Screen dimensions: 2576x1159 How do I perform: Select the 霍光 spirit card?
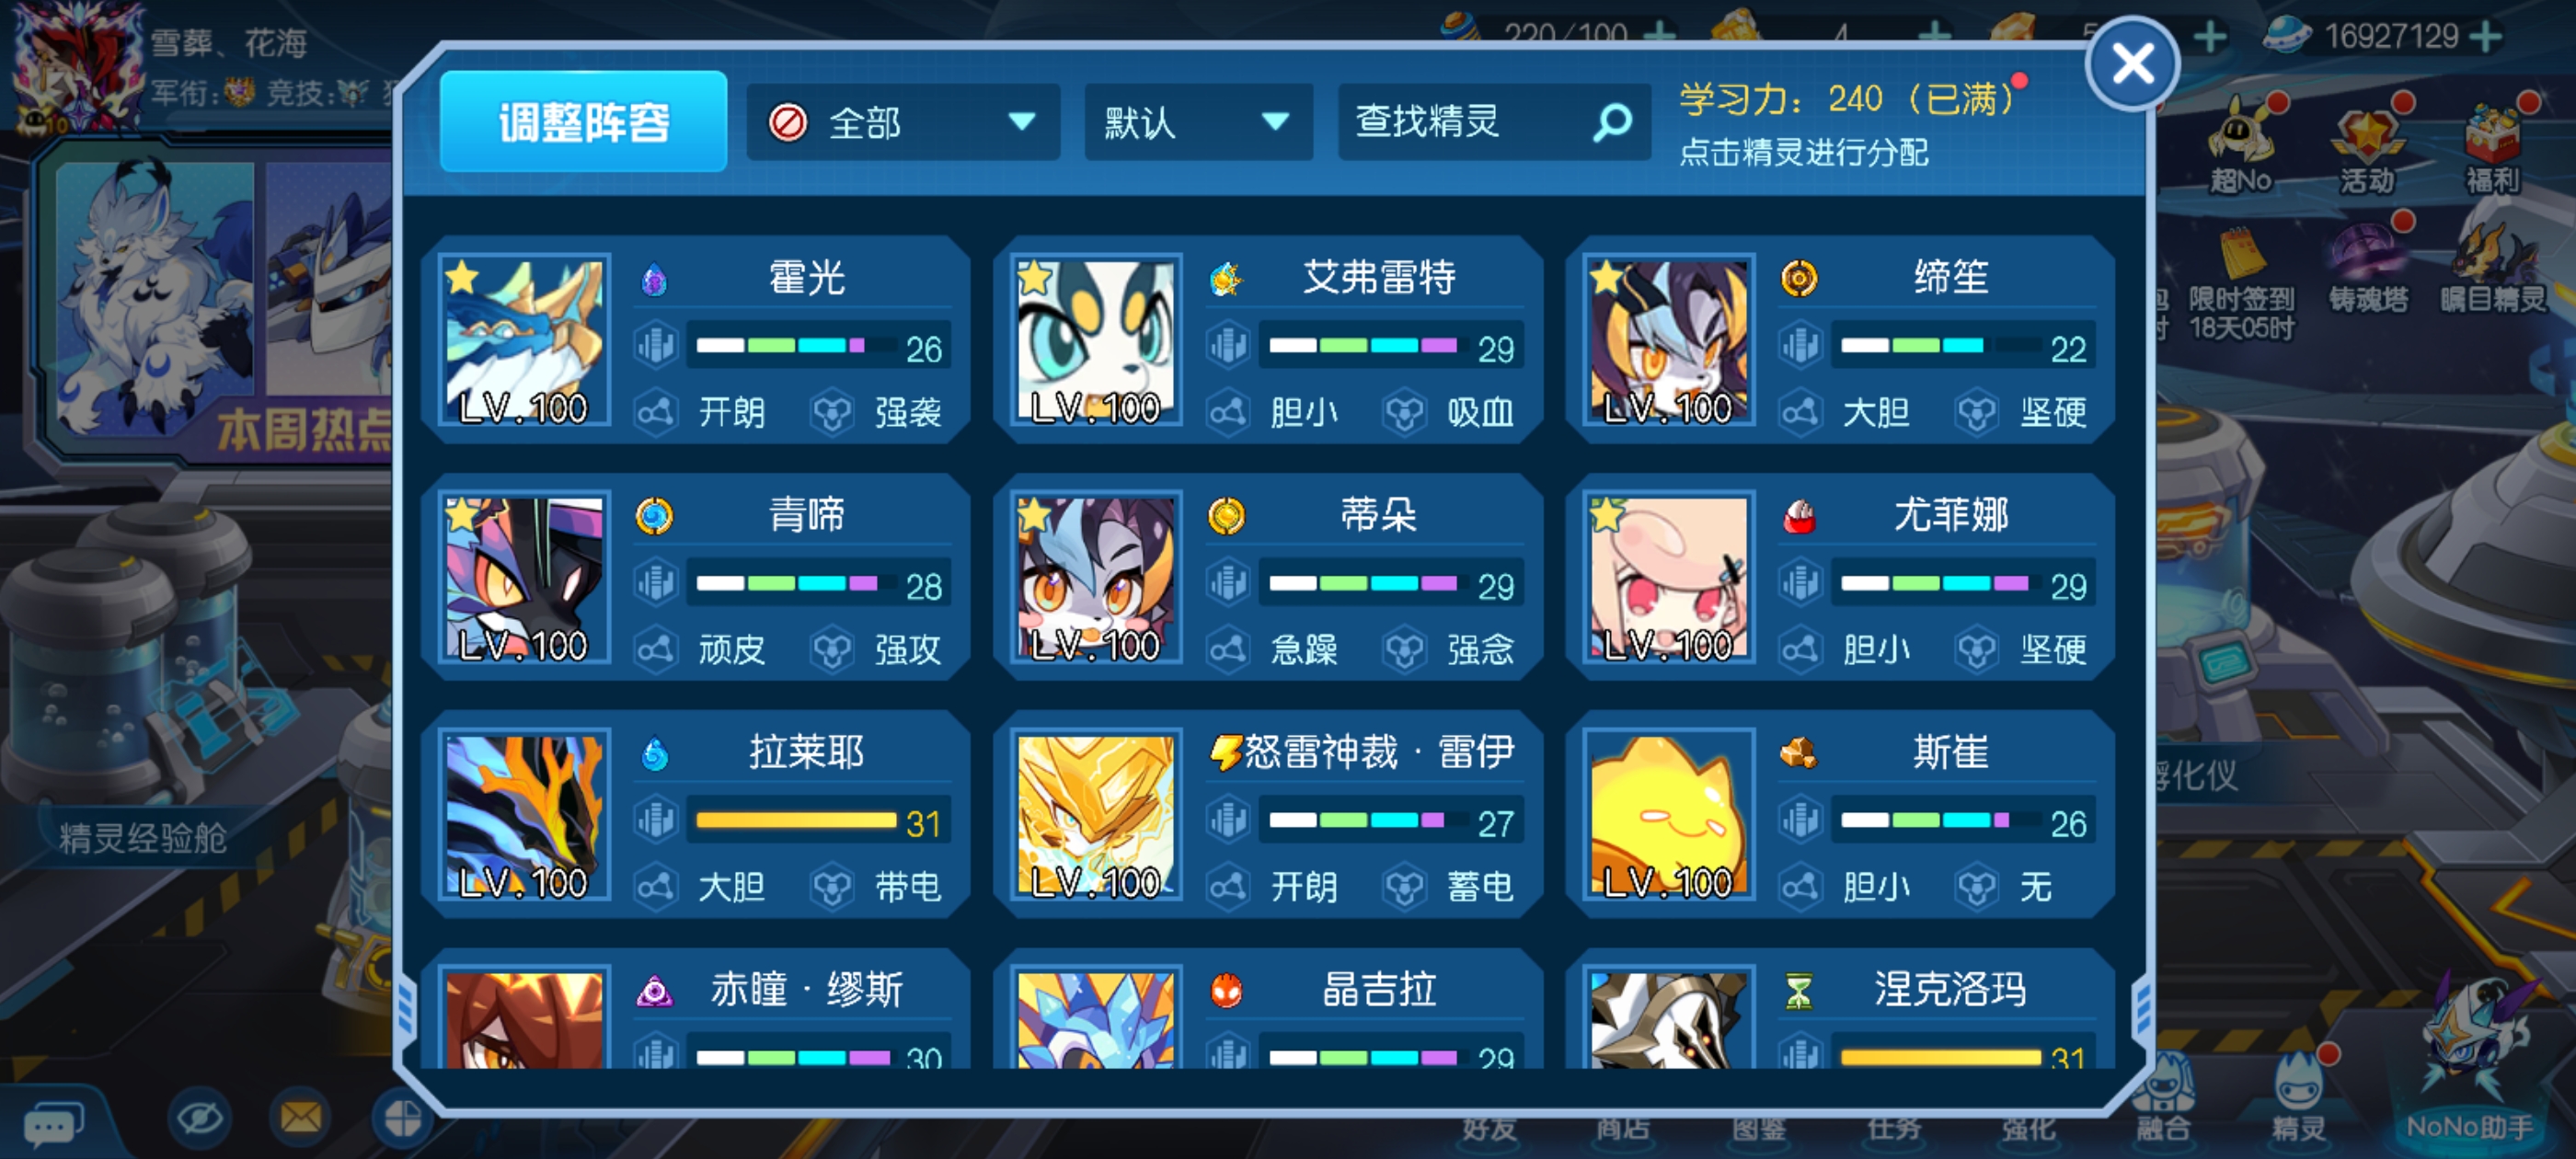(697, 339)
